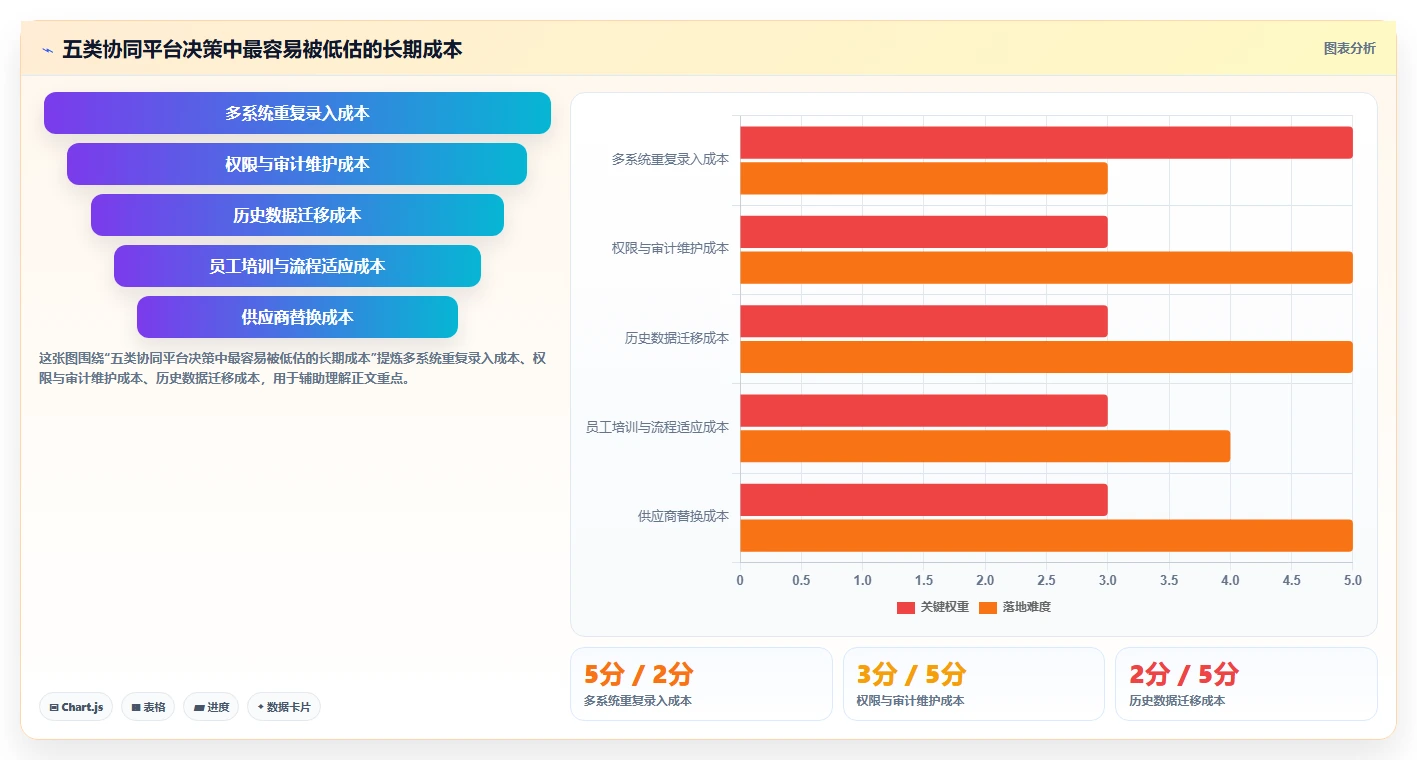Click the x-axis value 2.0
This screenshot has width=1417, height=760.
[x=985, y=580]
